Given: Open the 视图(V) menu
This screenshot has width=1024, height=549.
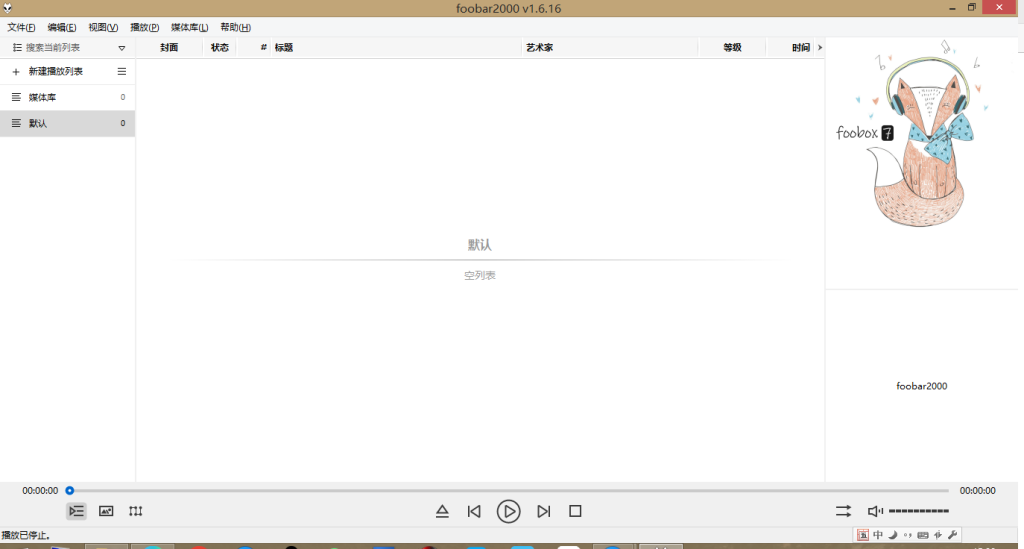Looking at the screenshot, I should coord(103,27).
